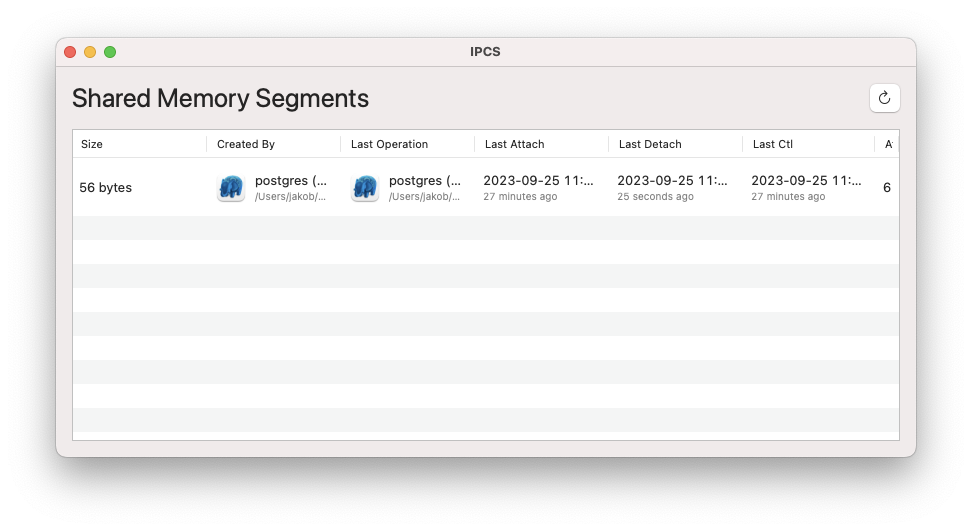Click the Last Detach column header

(x=675, y=144)
